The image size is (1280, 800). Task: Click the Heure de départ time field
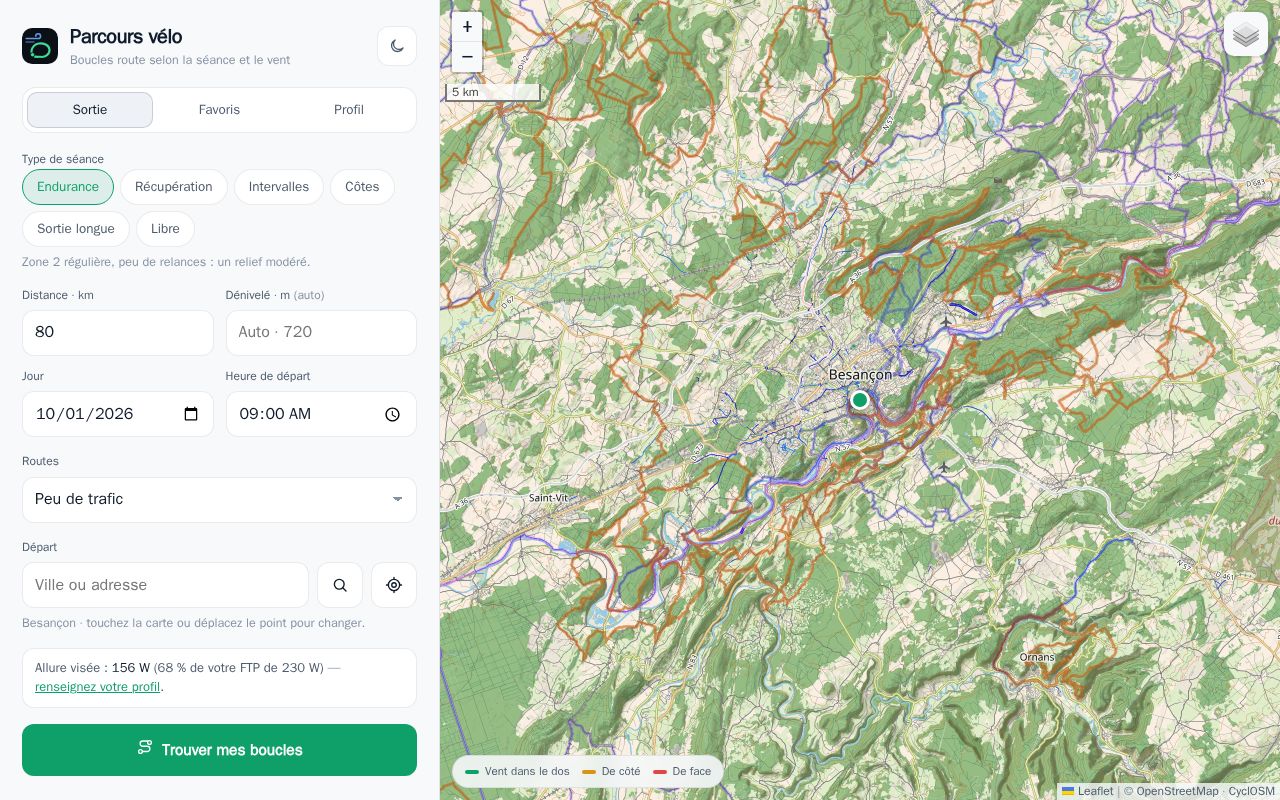click(x=321, y=414)
